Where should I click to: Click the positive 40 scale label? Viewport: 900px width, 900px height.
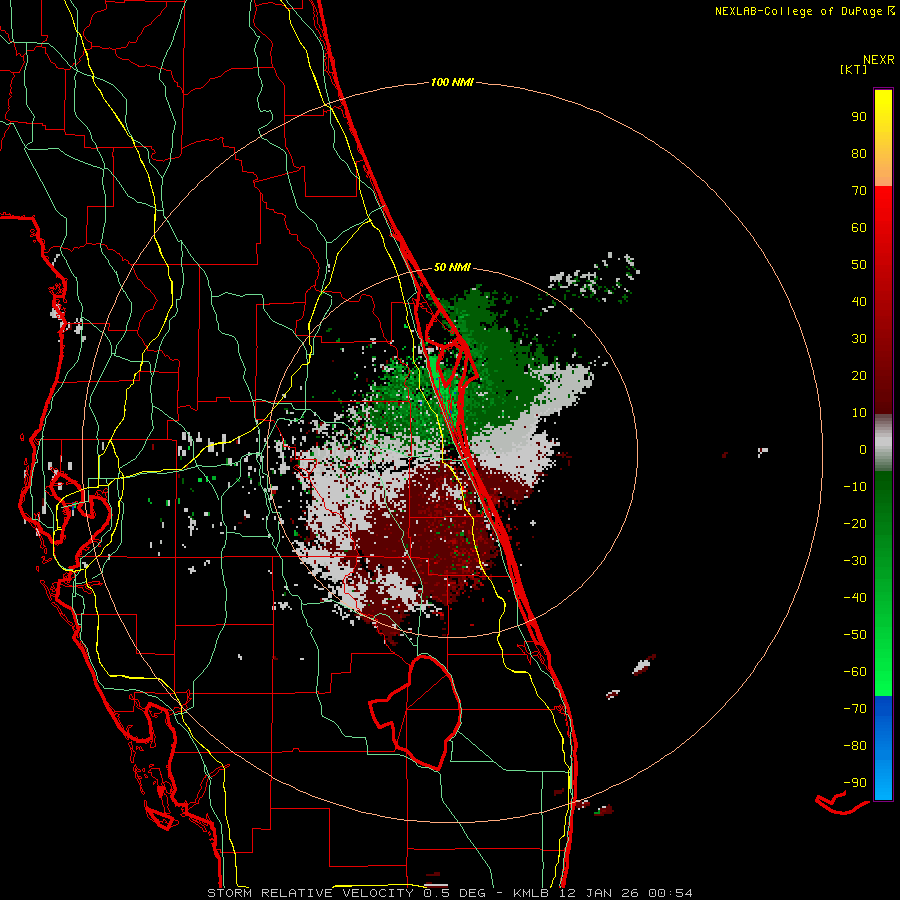[x=859, y=302]
